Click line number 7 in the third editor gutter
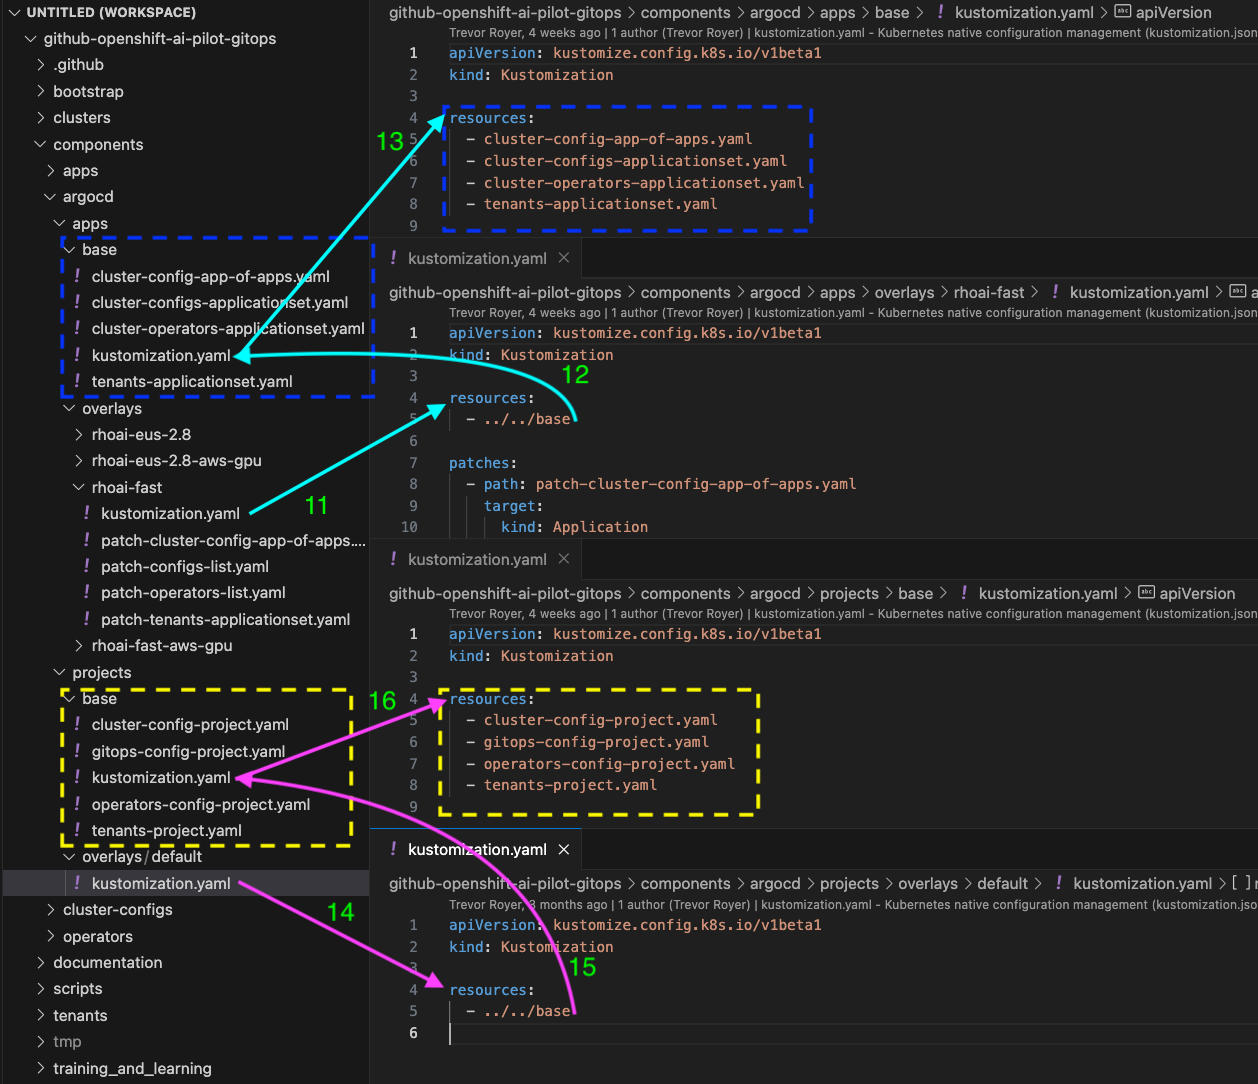The height and width of the screenshot is (1084, 1258). 413,764
